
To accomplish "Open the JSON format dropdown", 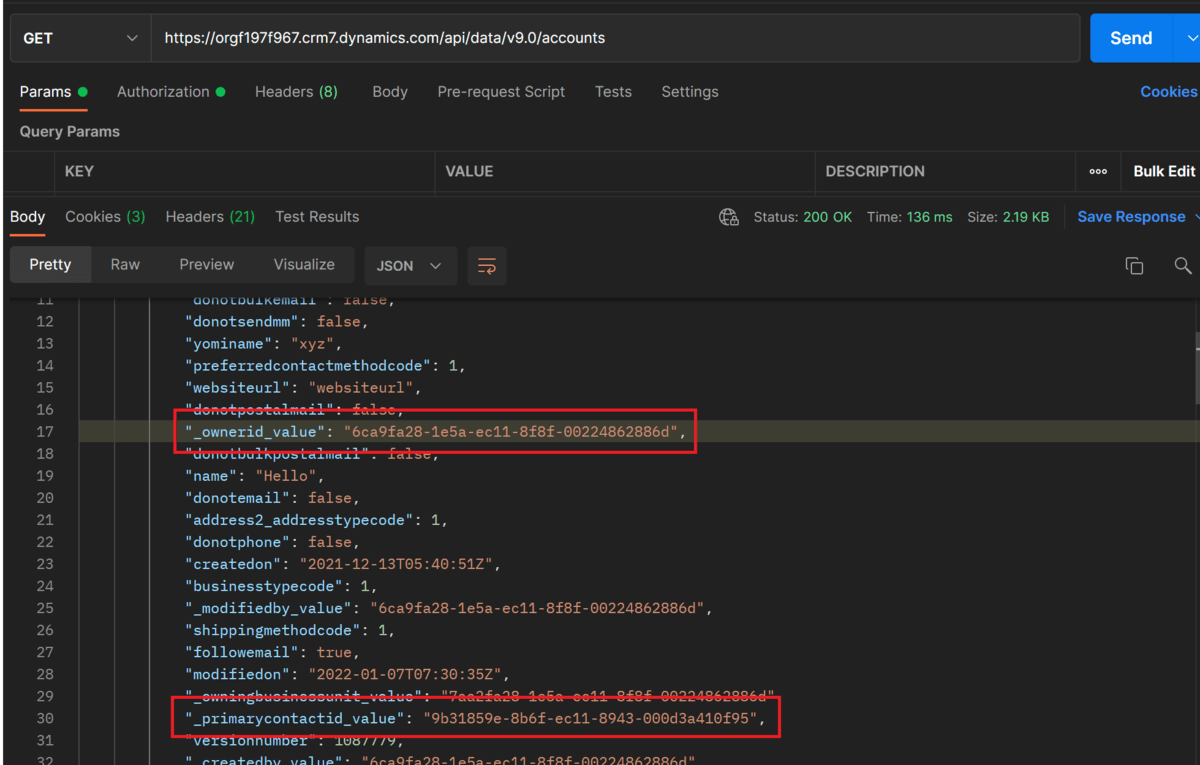I will [x=408, y=265].
